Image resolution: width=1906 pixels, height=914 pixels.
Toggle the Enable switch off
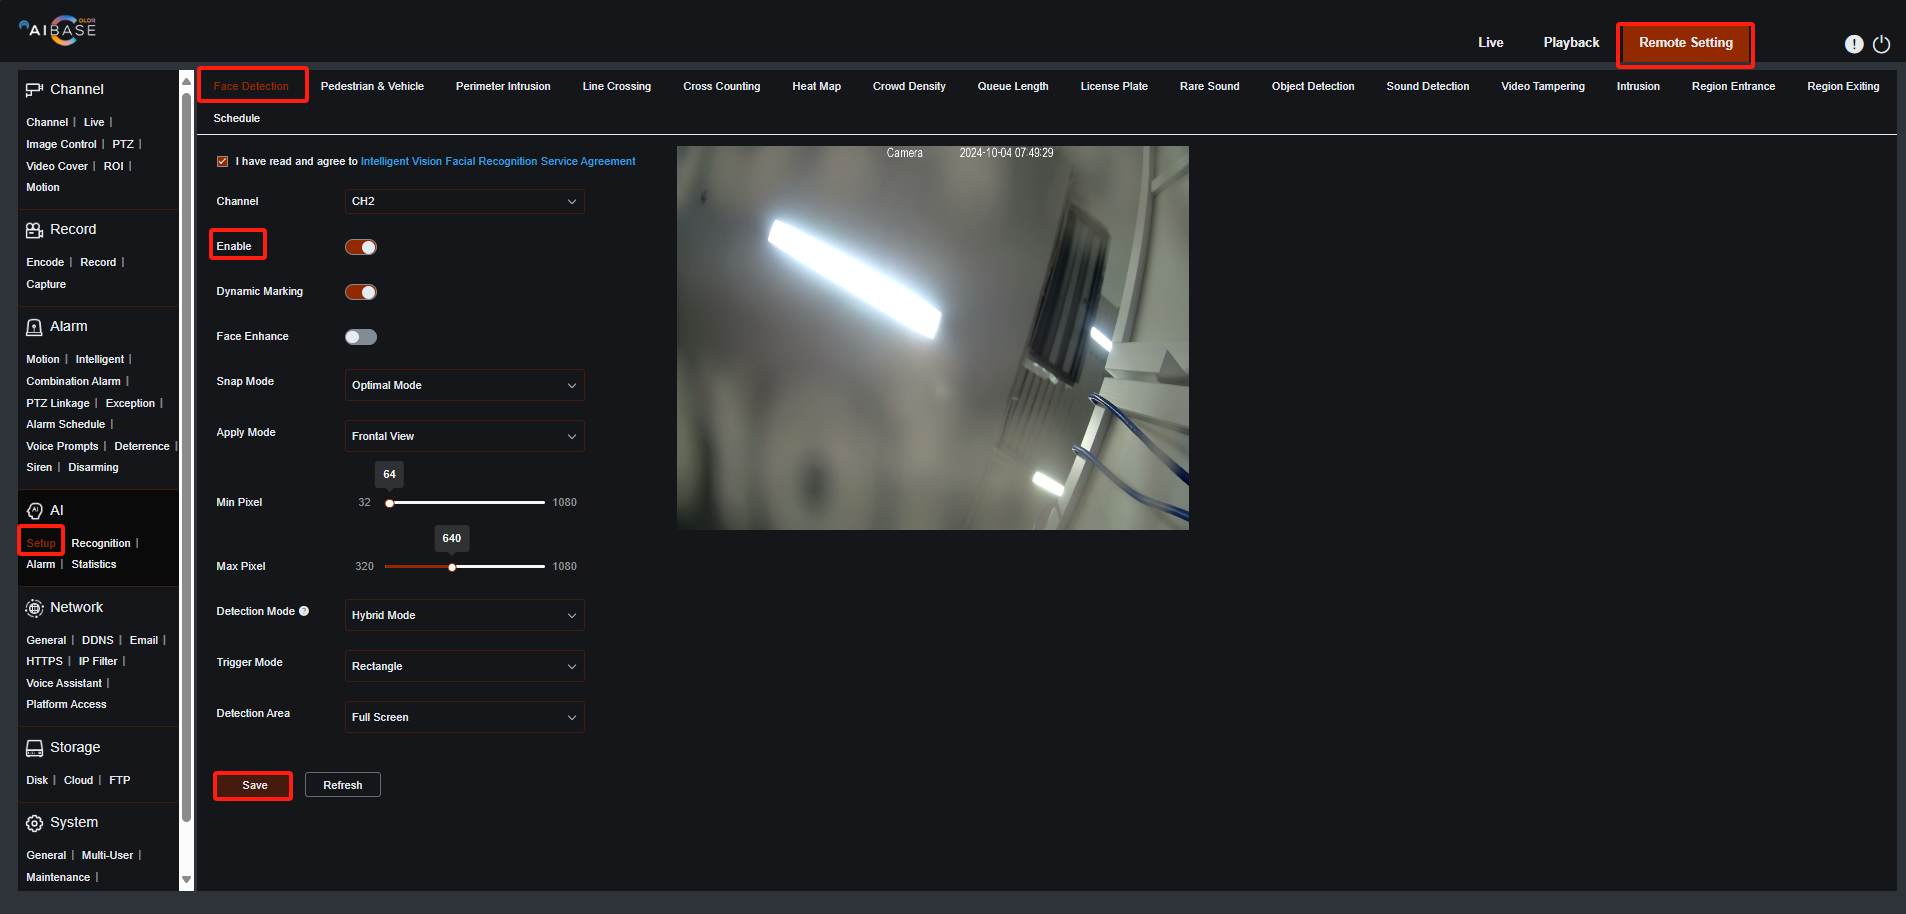point(361,247)
